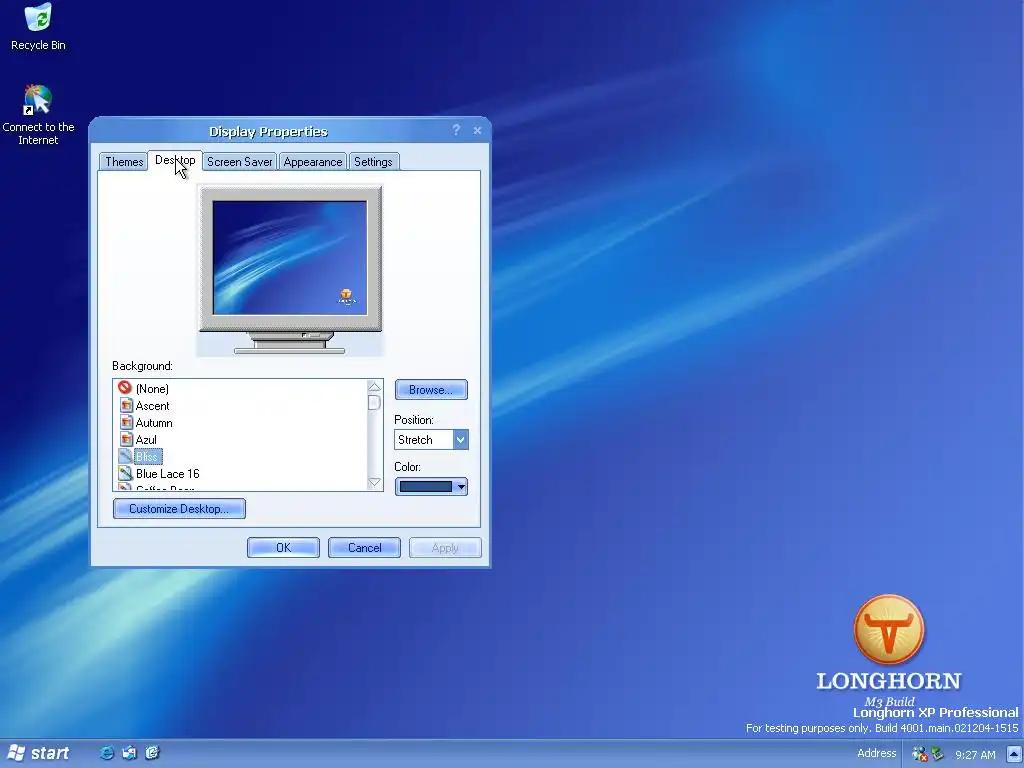This screenshot has height=768, width=1024.
Task: Click the green Safely Remove Hardware tray icon
Action: point(937,754)
